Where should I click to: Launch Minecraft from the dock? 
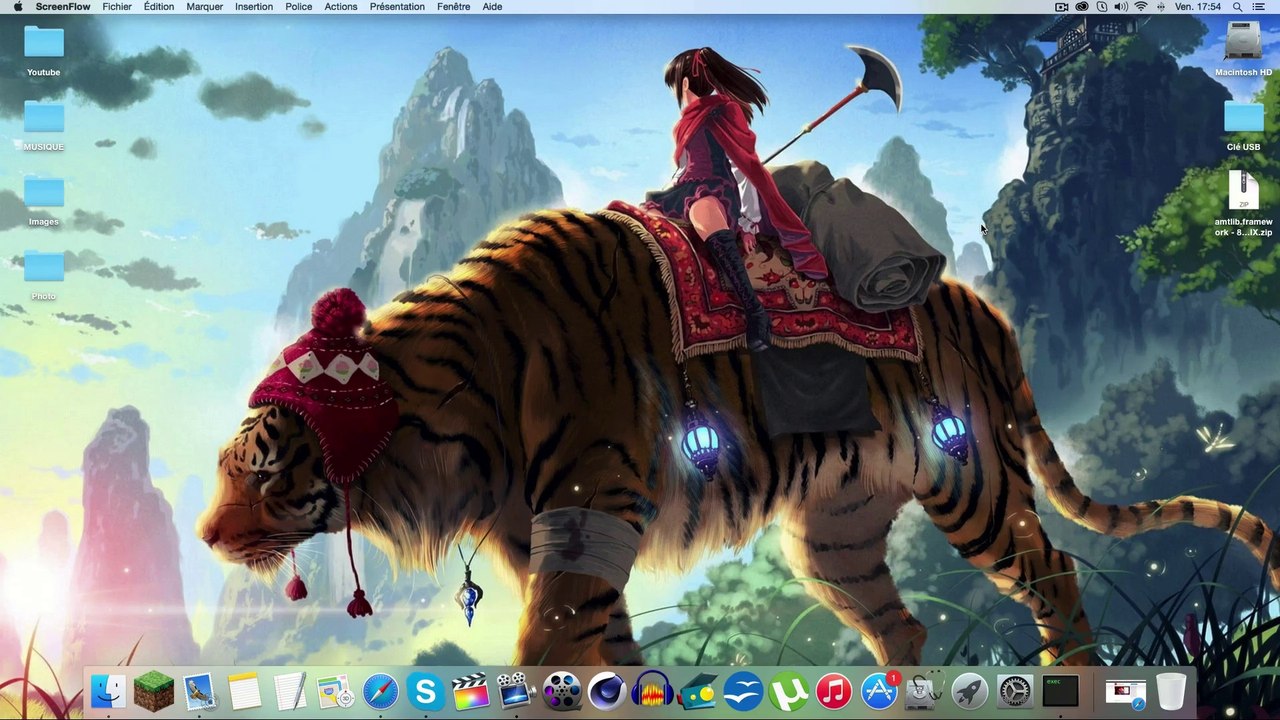[153, 691]
